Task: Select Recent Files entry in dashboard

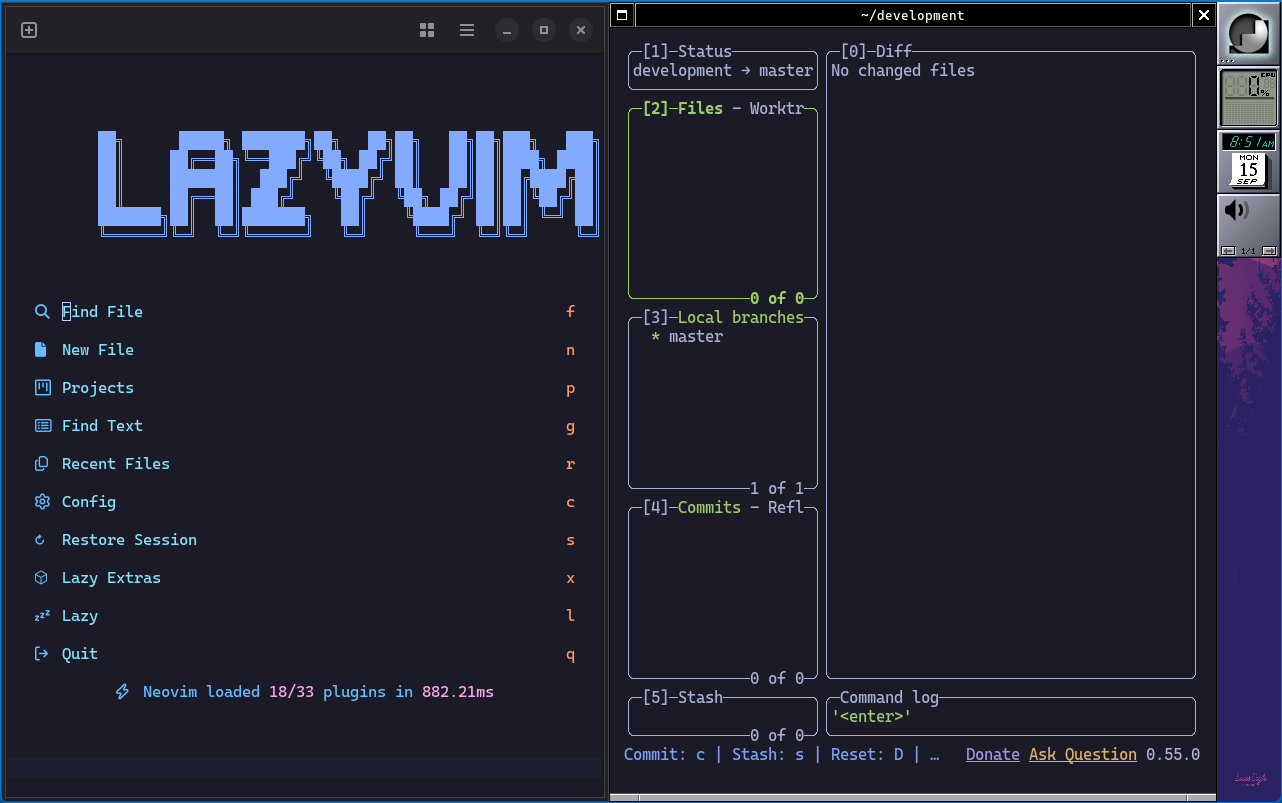Action: (116, 463)
